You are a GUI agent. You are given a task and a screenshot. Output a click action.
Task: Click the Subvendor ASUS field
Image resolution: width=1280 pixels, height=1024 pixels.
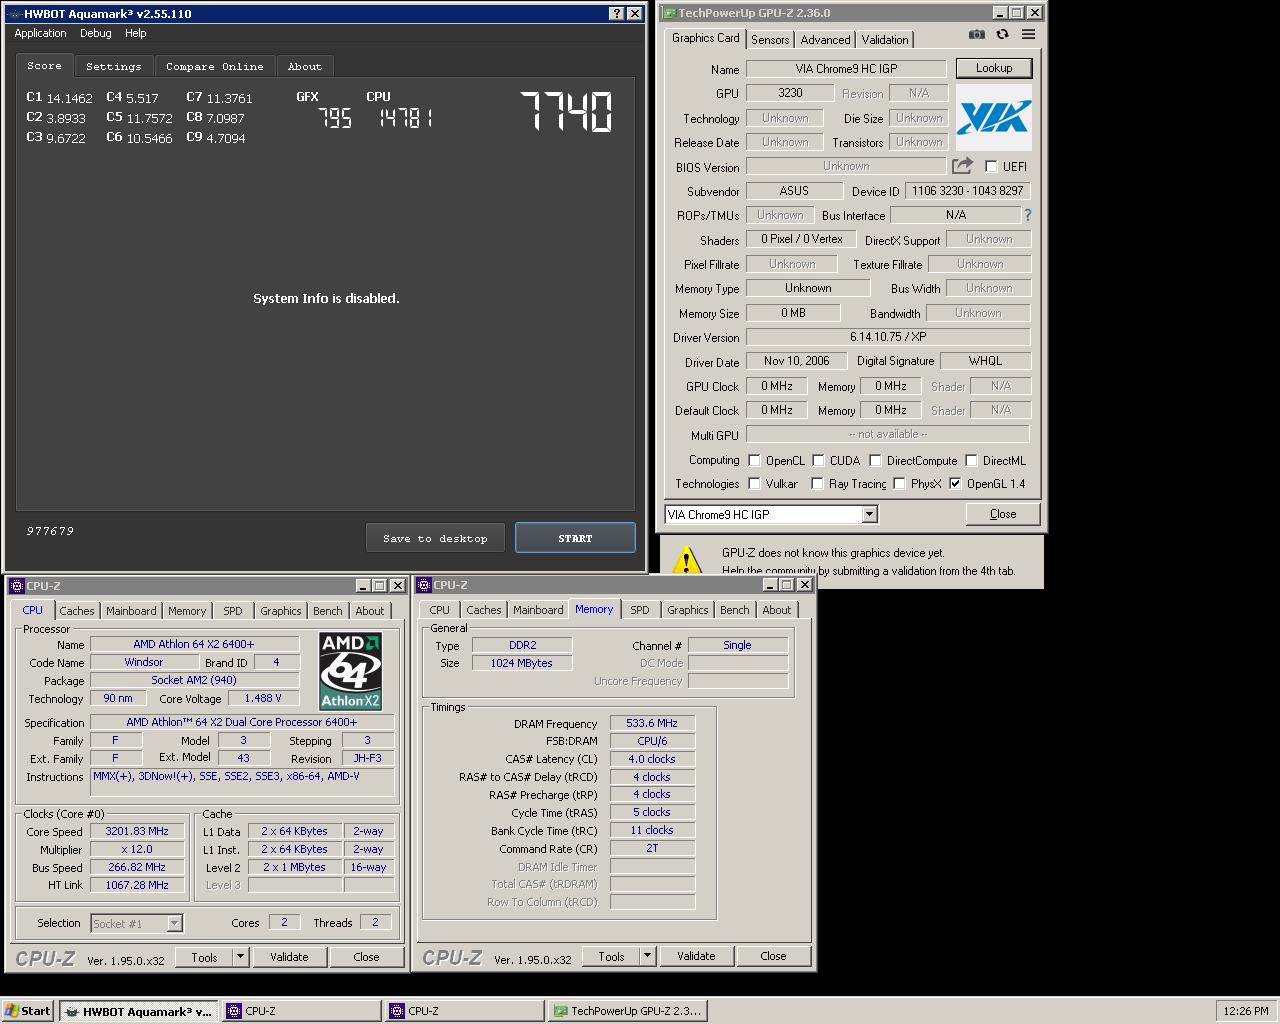794,191
